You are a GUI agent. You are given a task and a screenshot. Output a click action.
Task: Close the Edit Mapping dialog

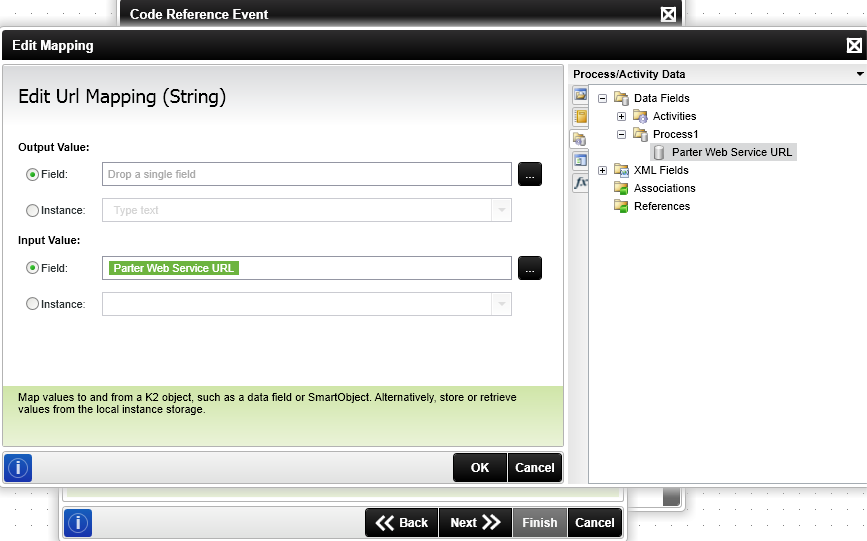[x=854, y=45]
